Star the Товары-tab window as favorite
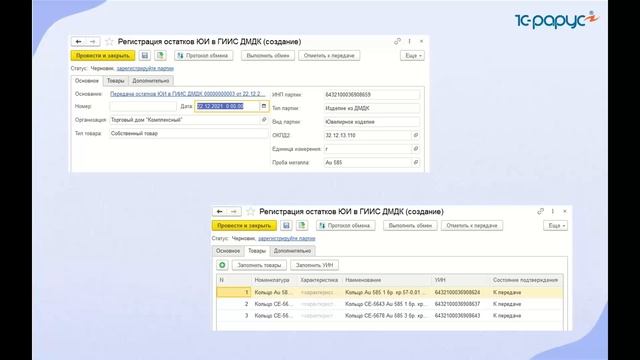The height and width of the screenshot is (360, 640). (x=251, y=211)
